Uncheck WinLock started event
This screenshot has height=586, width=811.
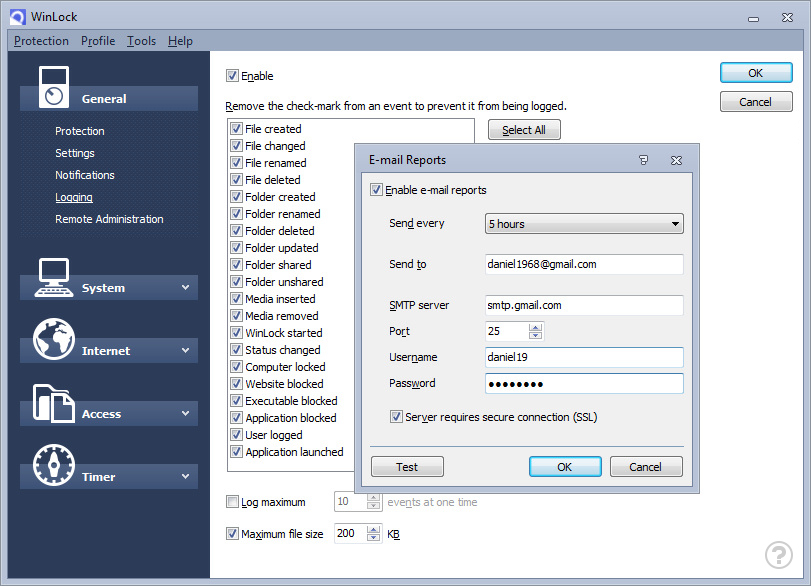point(236,333)
